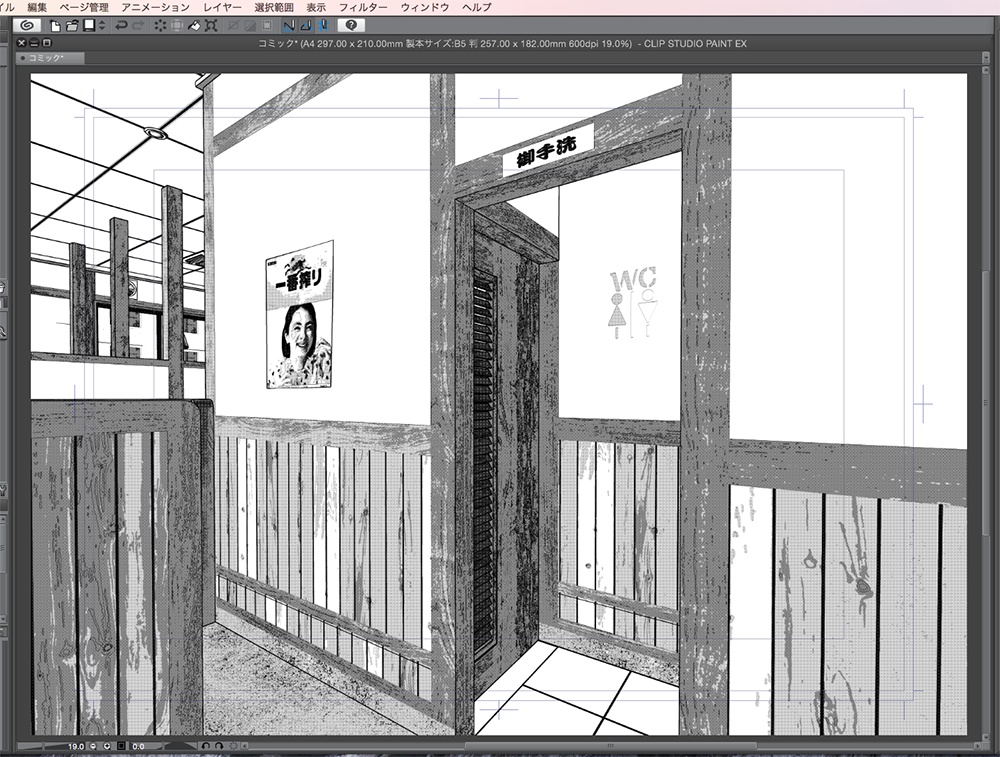The height and width of the screenshot is (757, 1000).
Task: Click the fit-to-screen button in the status bar
Action: click(120, 745)
